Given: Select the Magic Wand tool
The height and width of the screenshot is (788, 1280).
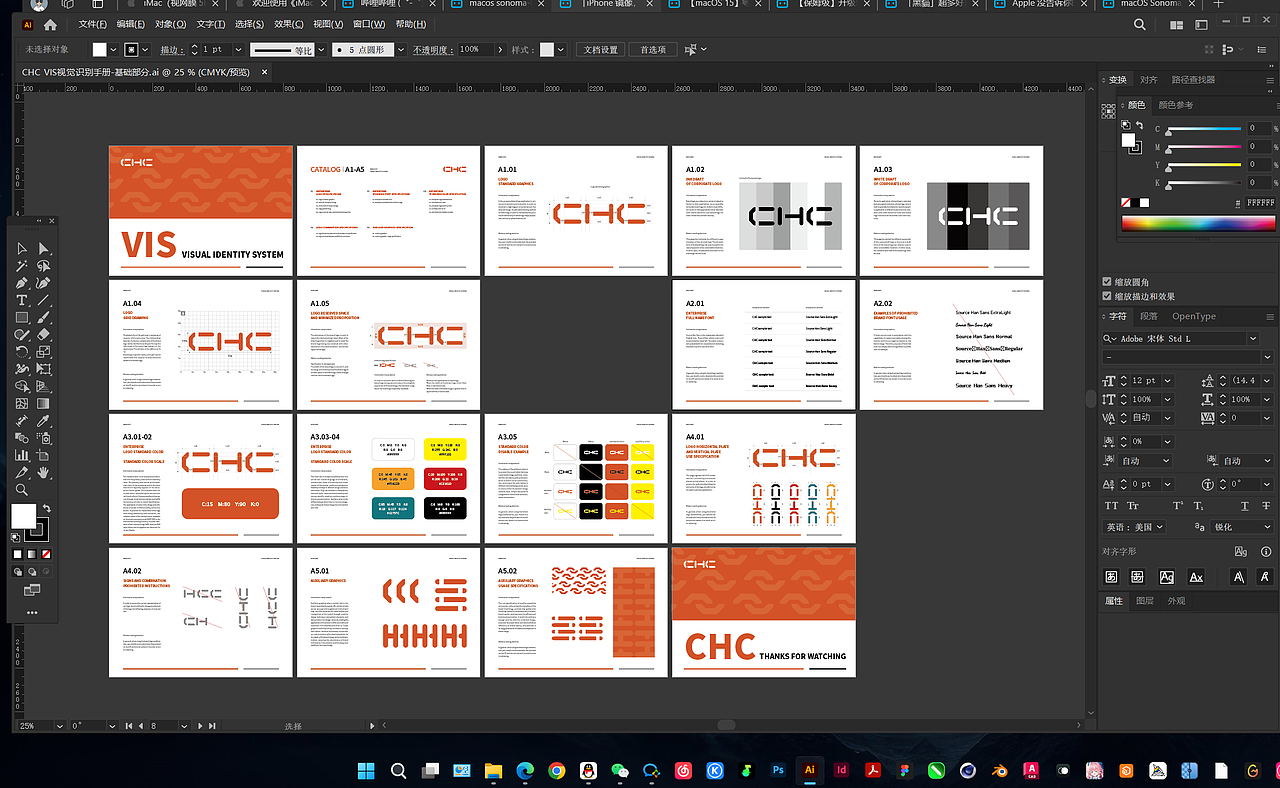Looking at the screenshot, I should [22, 266].
